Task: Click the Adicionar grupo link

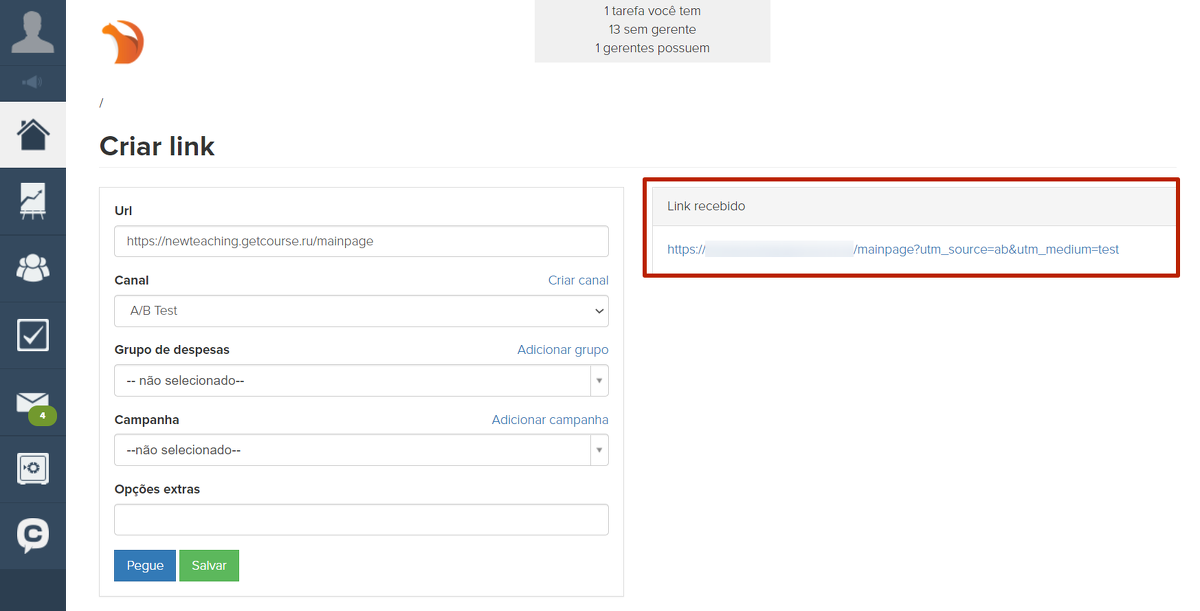Action: click(562, 350)
